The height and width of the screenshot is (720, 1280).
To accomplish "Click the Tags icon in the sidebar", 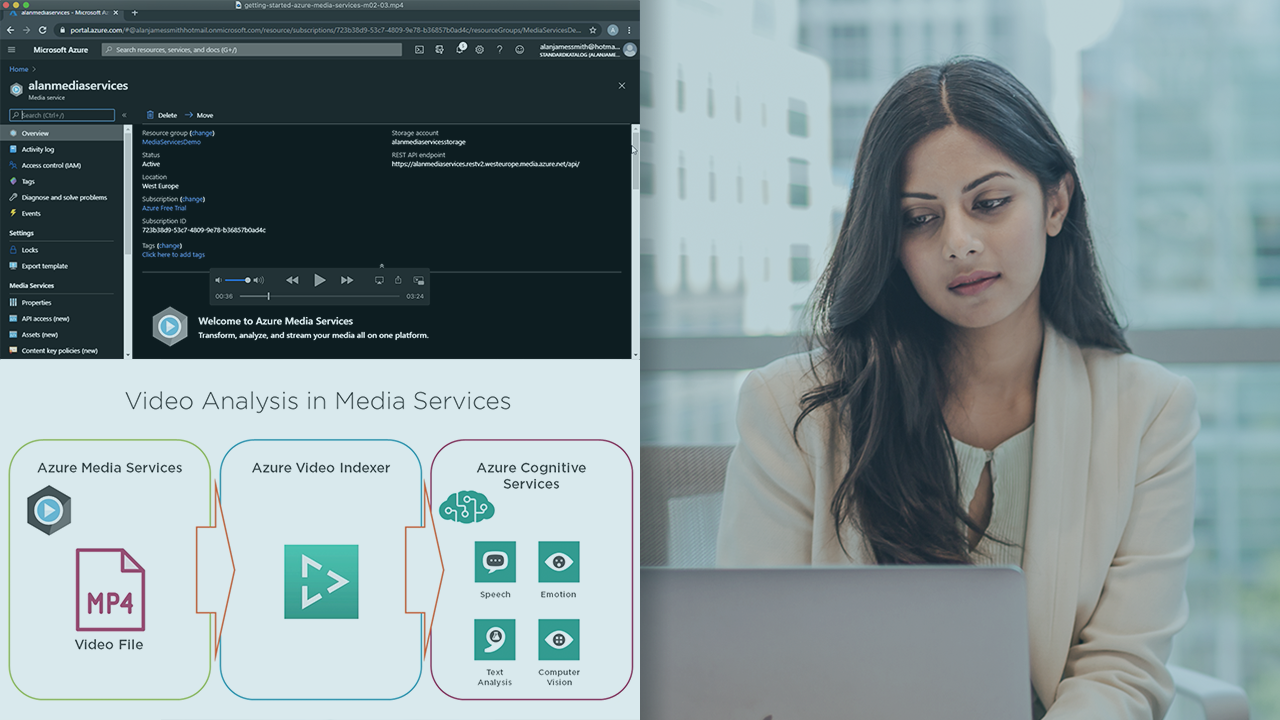I will (x=13, y=182).
